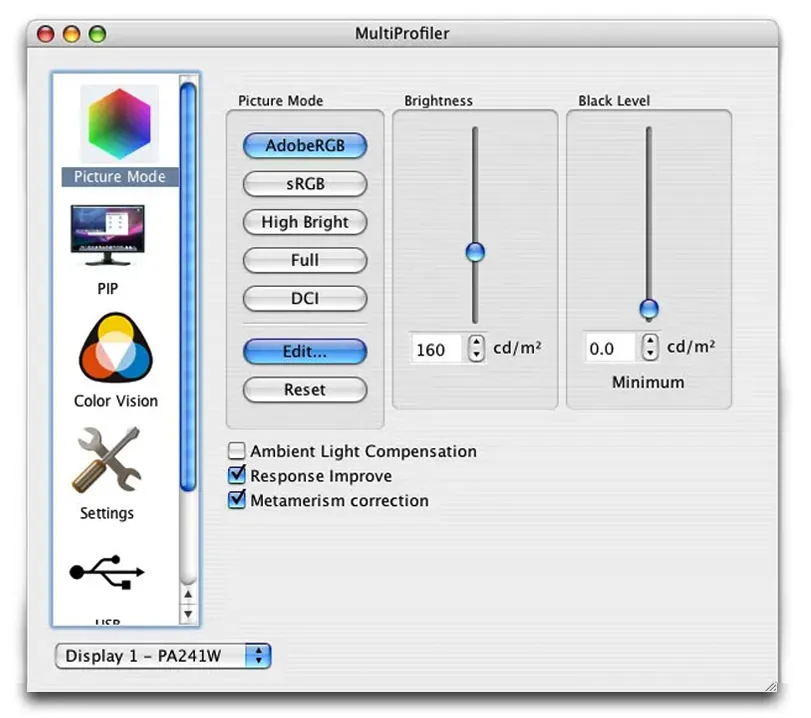Decrease brightness with the stepper down arrow
Image resolution: width=811 pixels, height=718 pixels.
coord(476,355)
